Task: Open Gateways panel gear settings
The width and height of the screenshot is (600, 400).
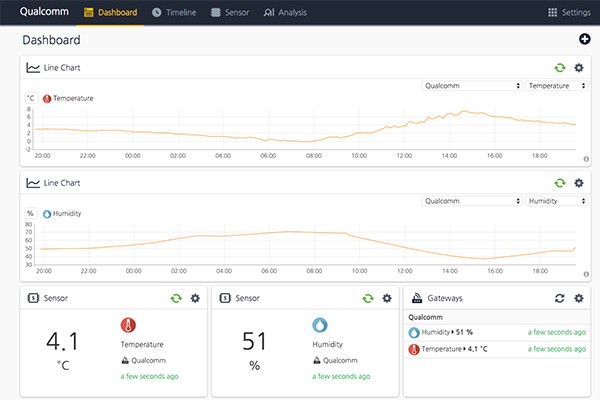Action: 578,298
